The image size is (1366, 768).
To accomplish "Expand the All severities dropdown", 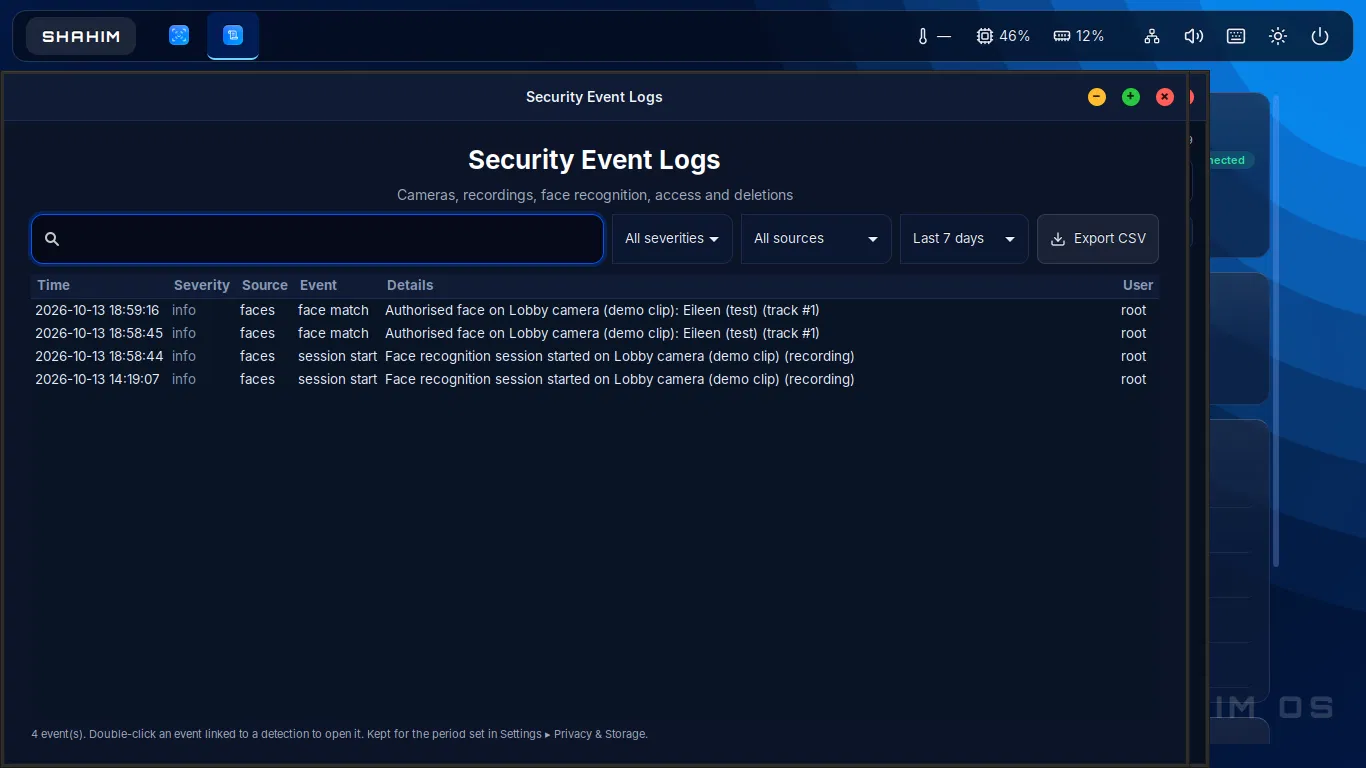I will pyautogui.click(x=672, y=239).
